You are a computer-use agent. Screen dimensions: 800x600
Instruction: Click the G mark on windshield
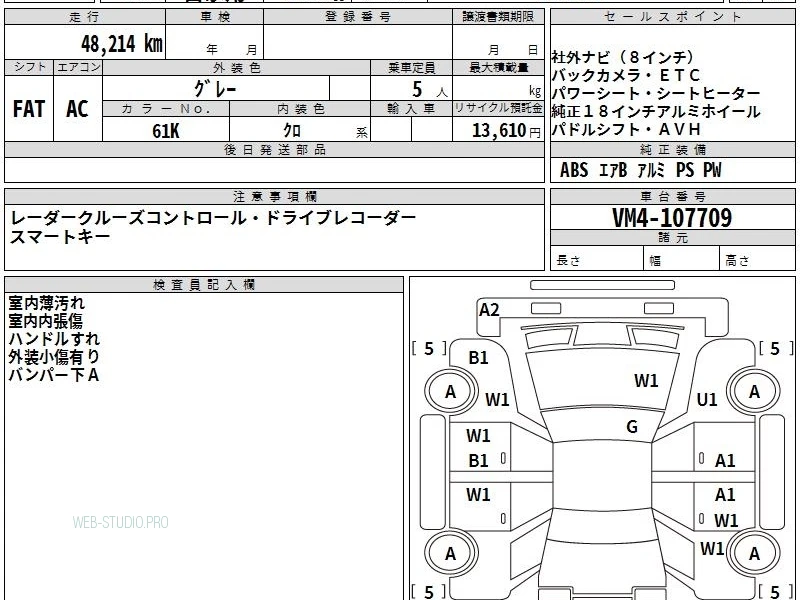pos(632,427)
